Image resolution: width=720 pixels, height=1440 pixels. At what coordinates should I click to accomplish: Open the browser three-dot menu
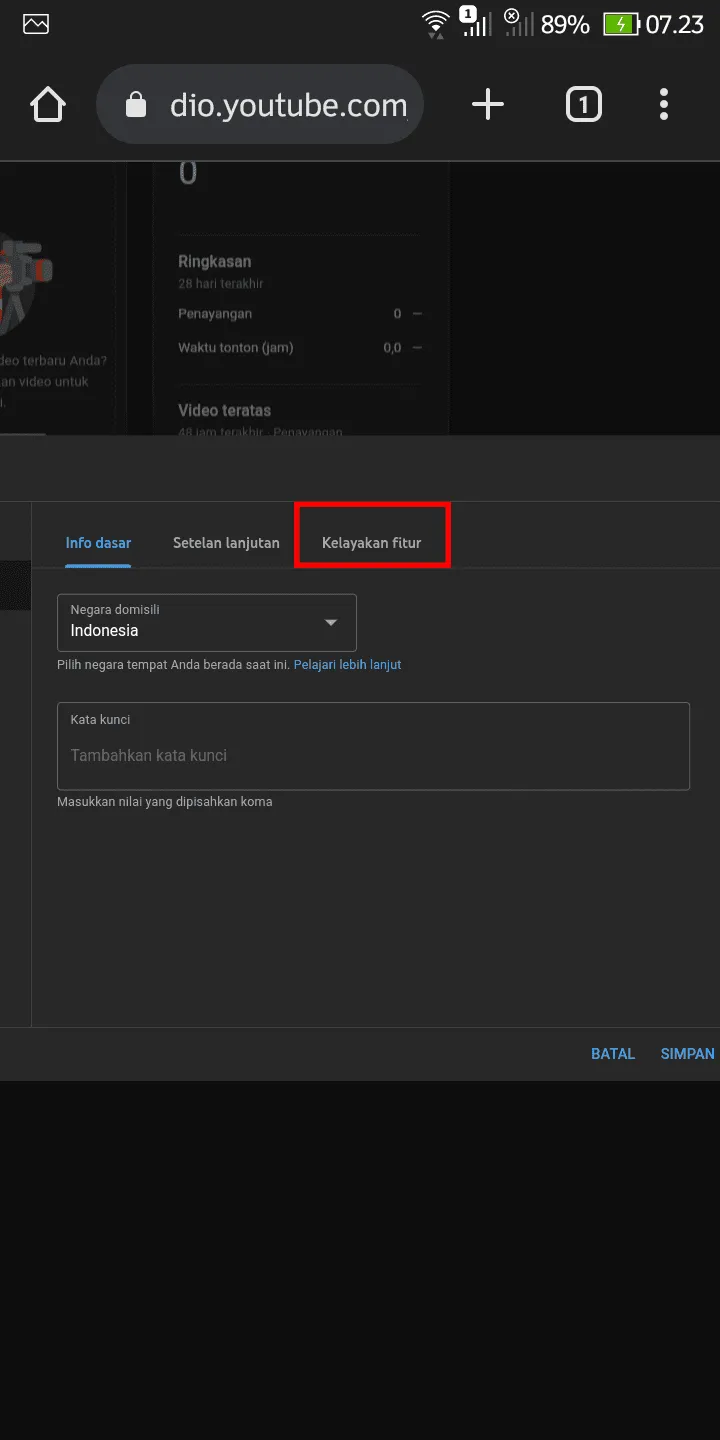pos(664,104)
